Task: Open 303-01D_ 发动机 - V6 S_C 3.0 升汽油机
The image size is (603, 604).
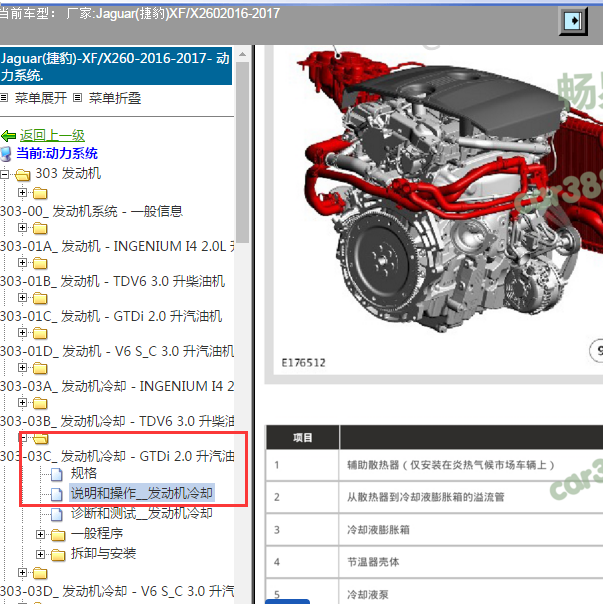Action: click(x=117, y=351)
